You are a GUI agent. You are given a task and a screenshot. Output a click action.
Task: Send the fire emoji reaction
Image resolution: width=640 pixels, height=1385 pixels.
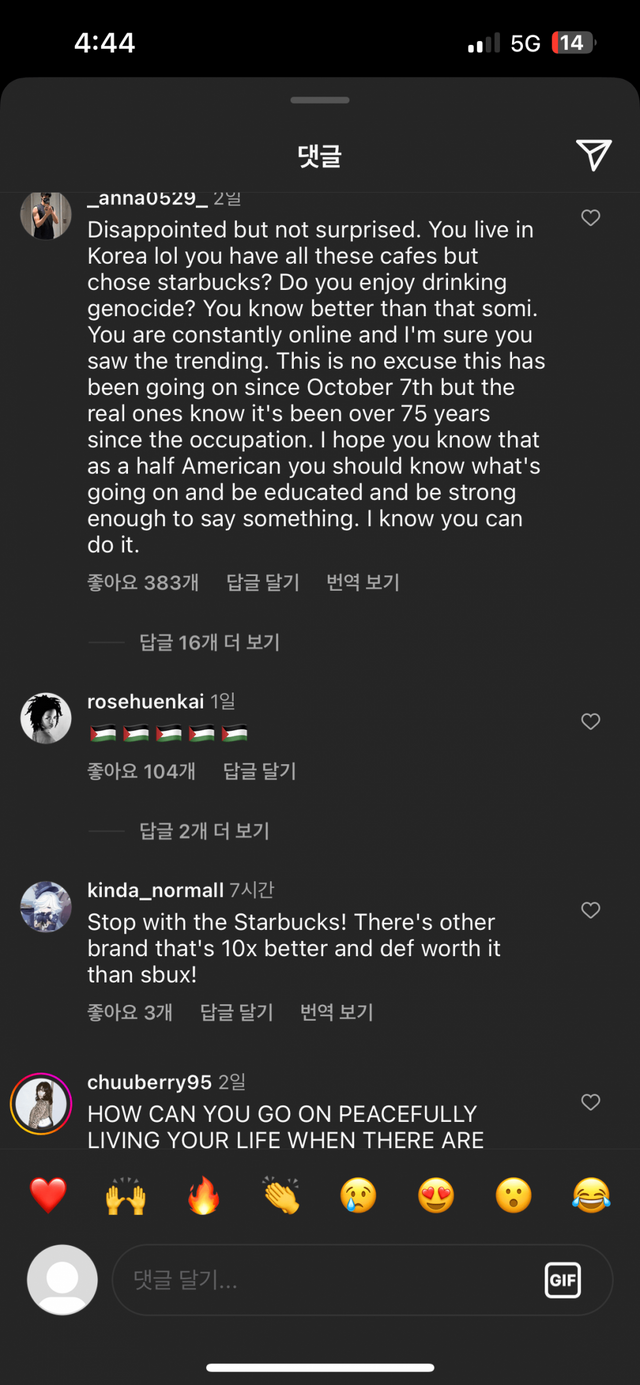tap(203, 1196)
